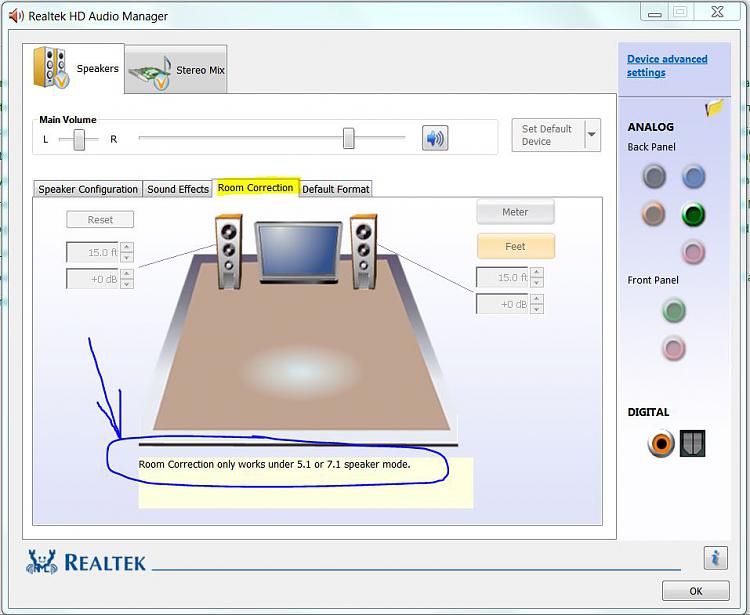
Task: Click the right speaker in room diagram
Action: (364, 252)
